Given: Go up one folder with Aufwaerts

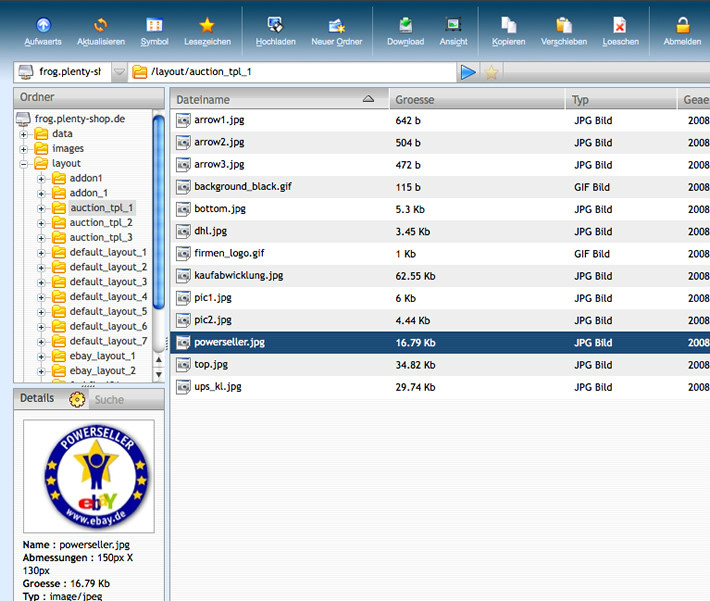Looking at the screenshot, I should tap(43, 25).
